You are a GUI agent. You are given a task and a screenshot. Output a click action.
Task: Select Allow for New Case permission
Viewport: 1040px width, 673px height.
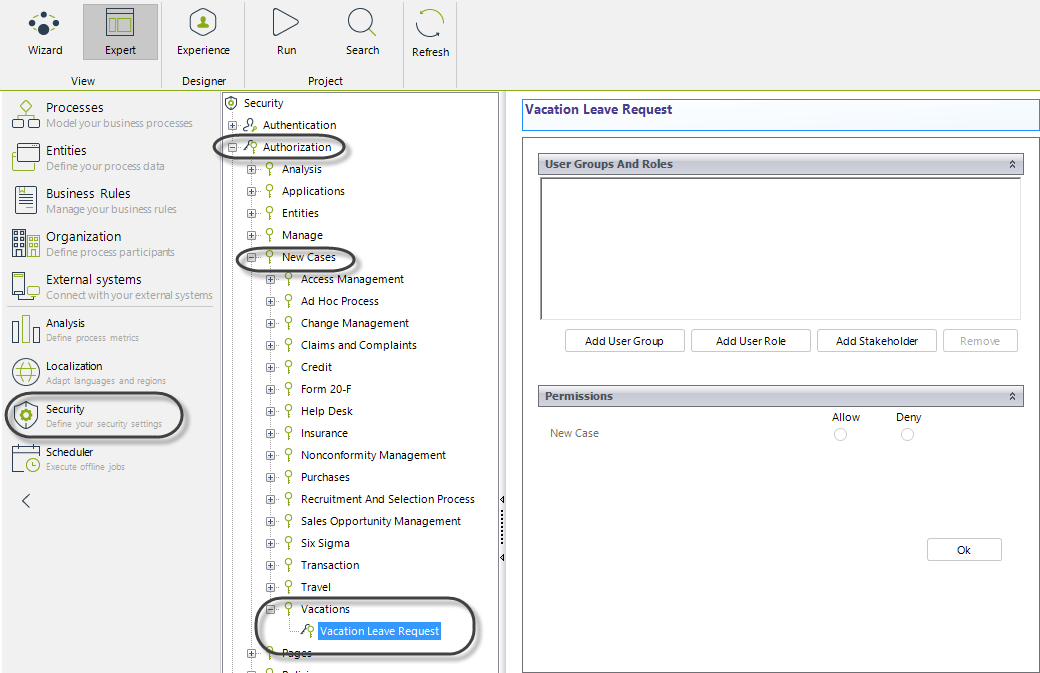[x=840, y=434]
